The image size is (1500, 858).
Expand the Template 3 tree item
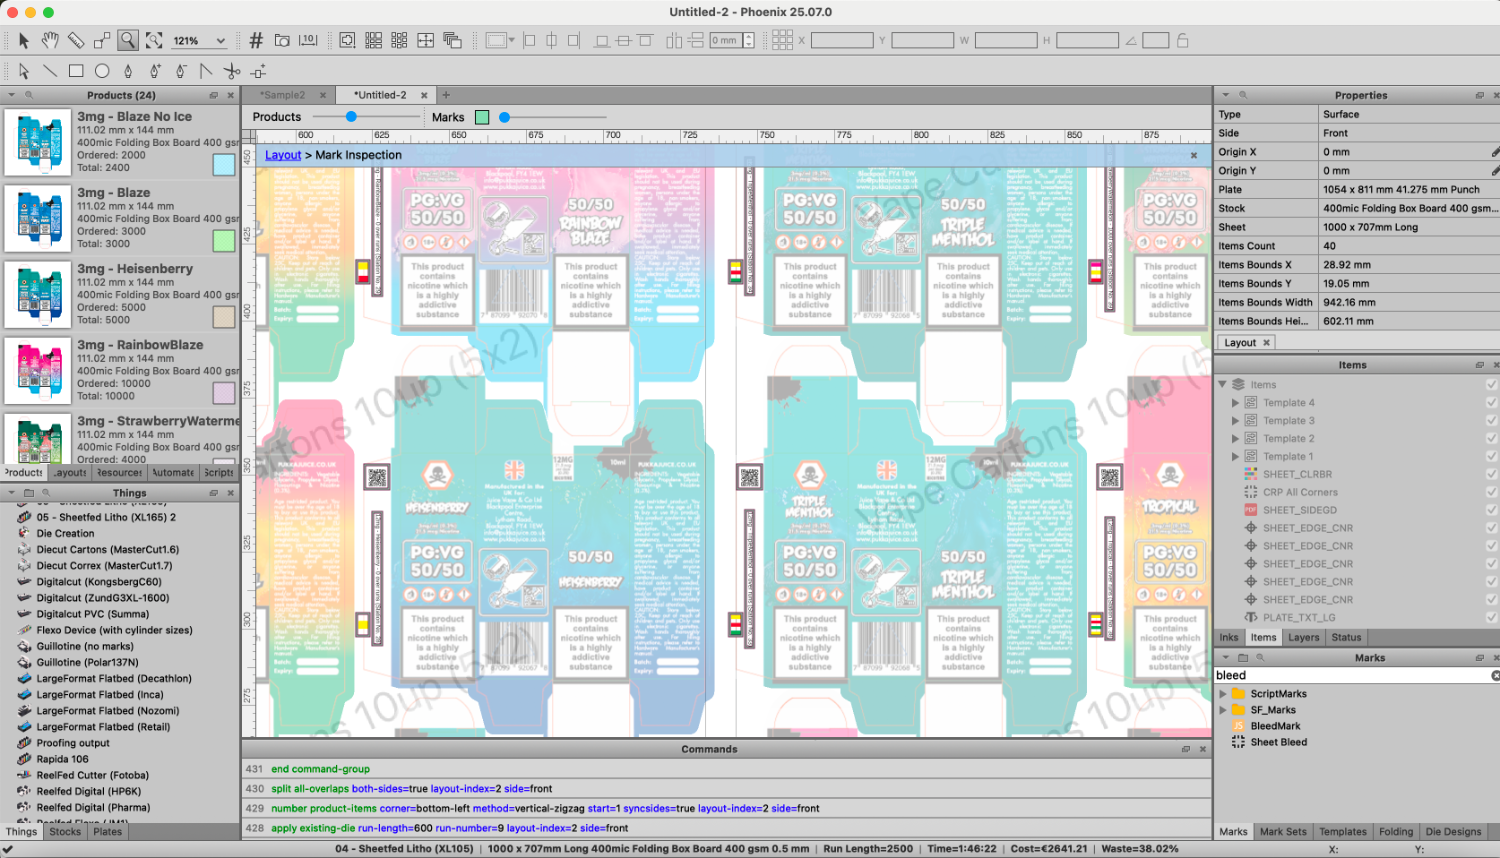click(1236, 421)
